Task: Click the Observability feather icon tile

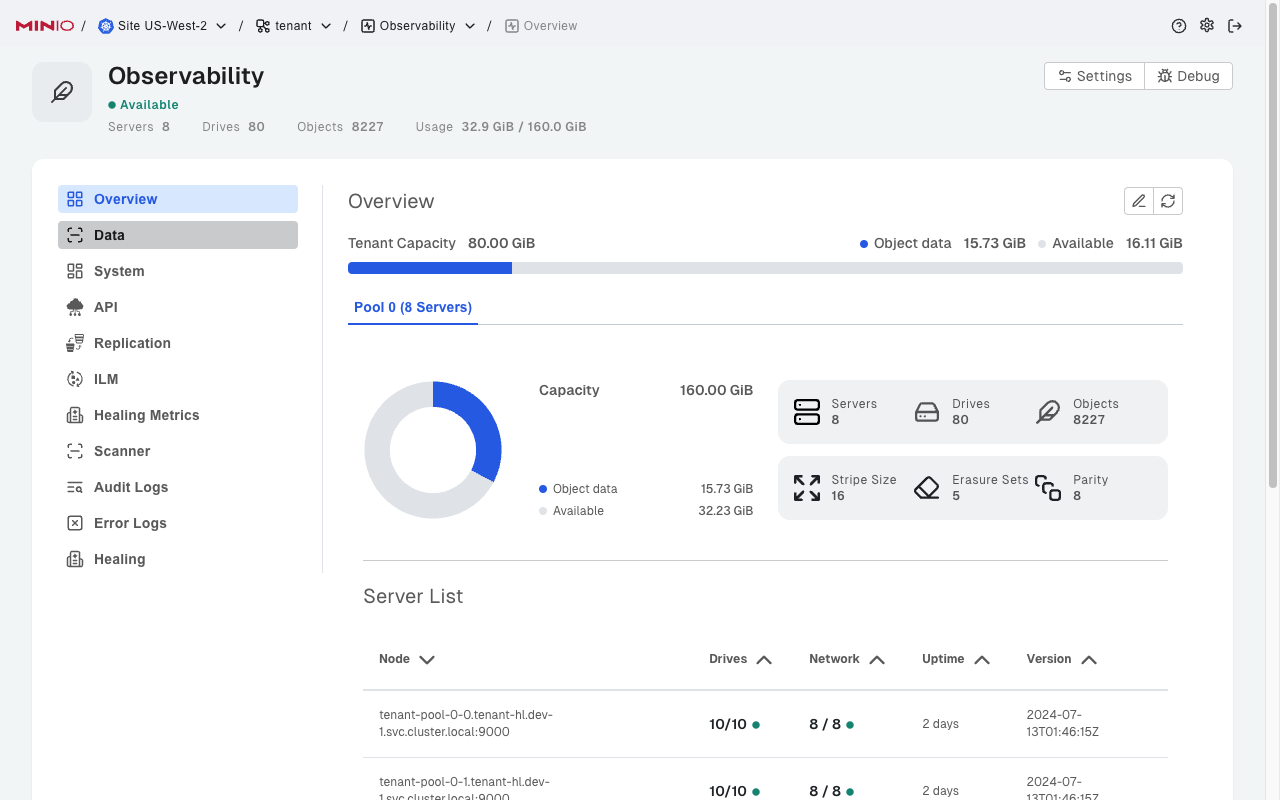Action: (x=62, y=92)
